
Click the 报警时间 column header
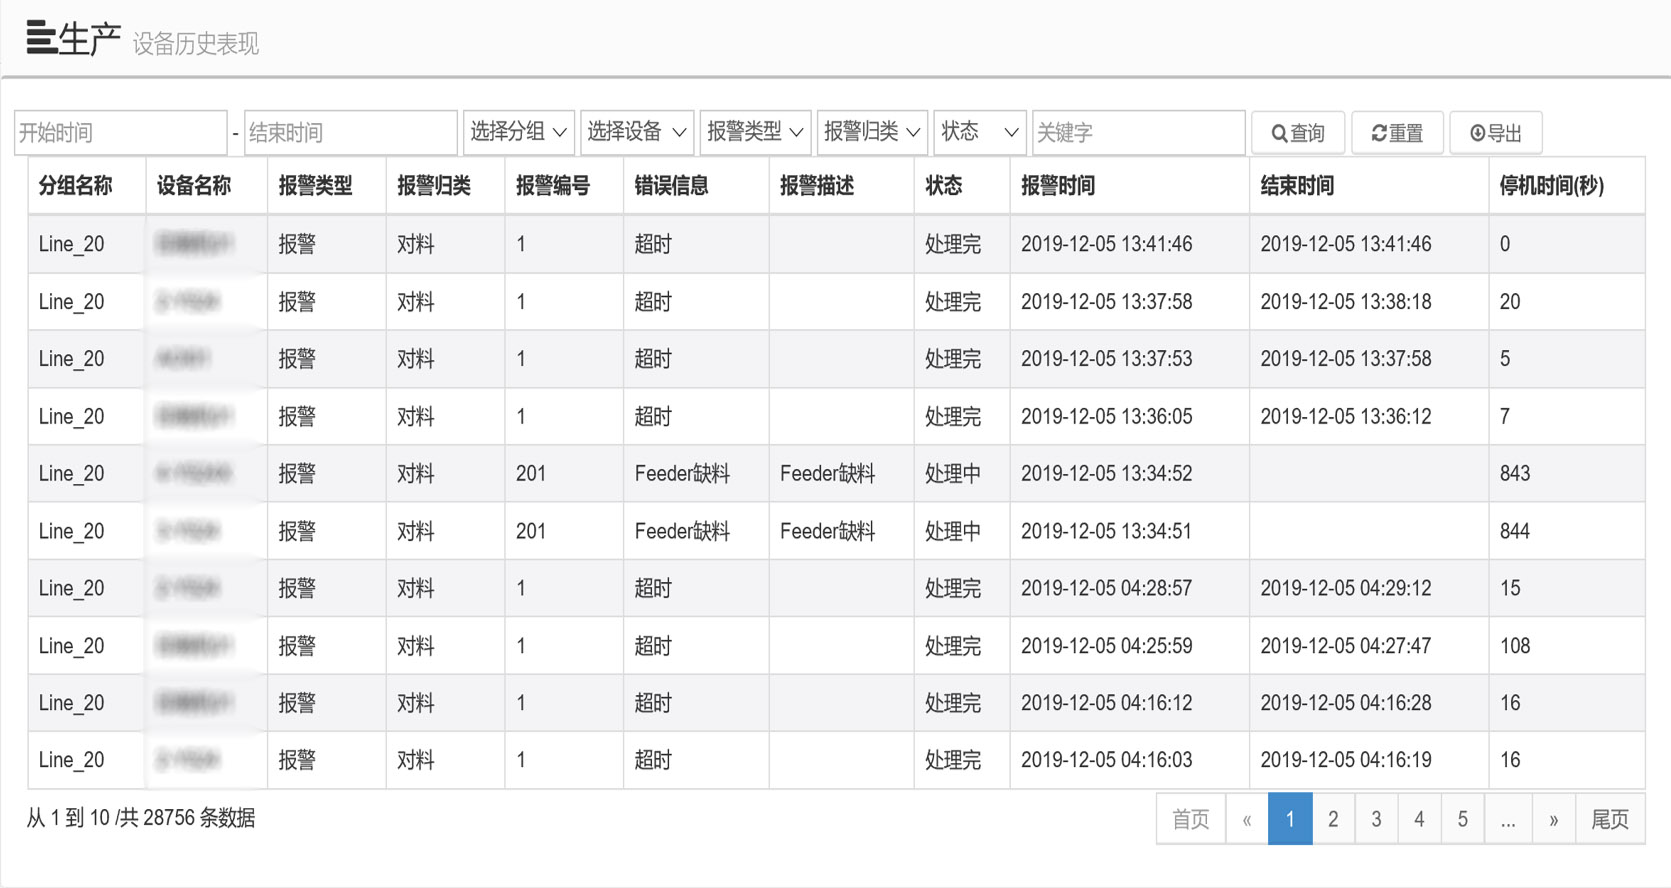point(1057,186)
